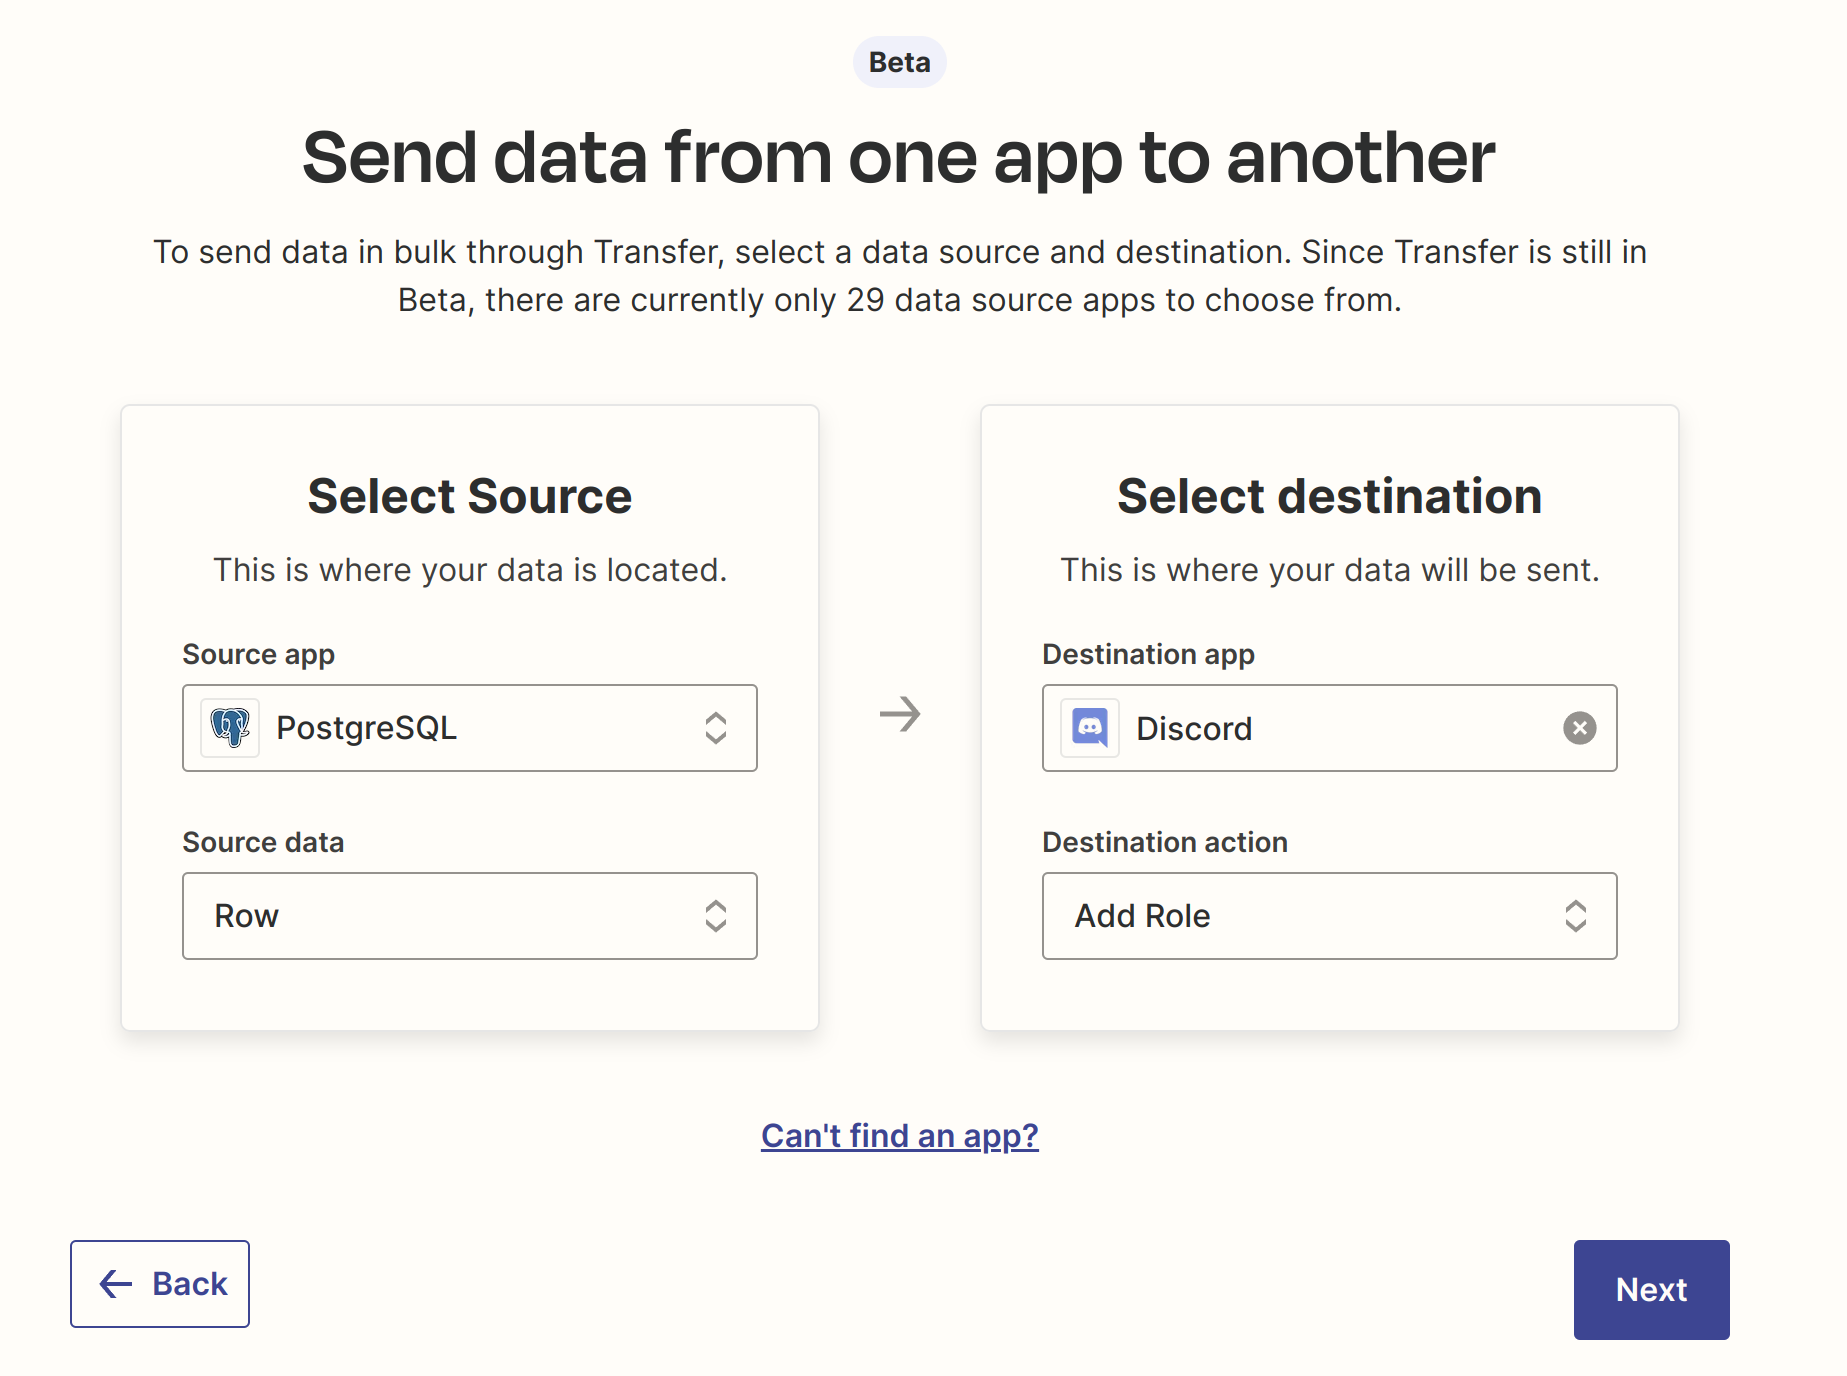Screen dimensions: 1847x1376
Task: Click the Select destination heading
Action: [x=1329, y=496]
